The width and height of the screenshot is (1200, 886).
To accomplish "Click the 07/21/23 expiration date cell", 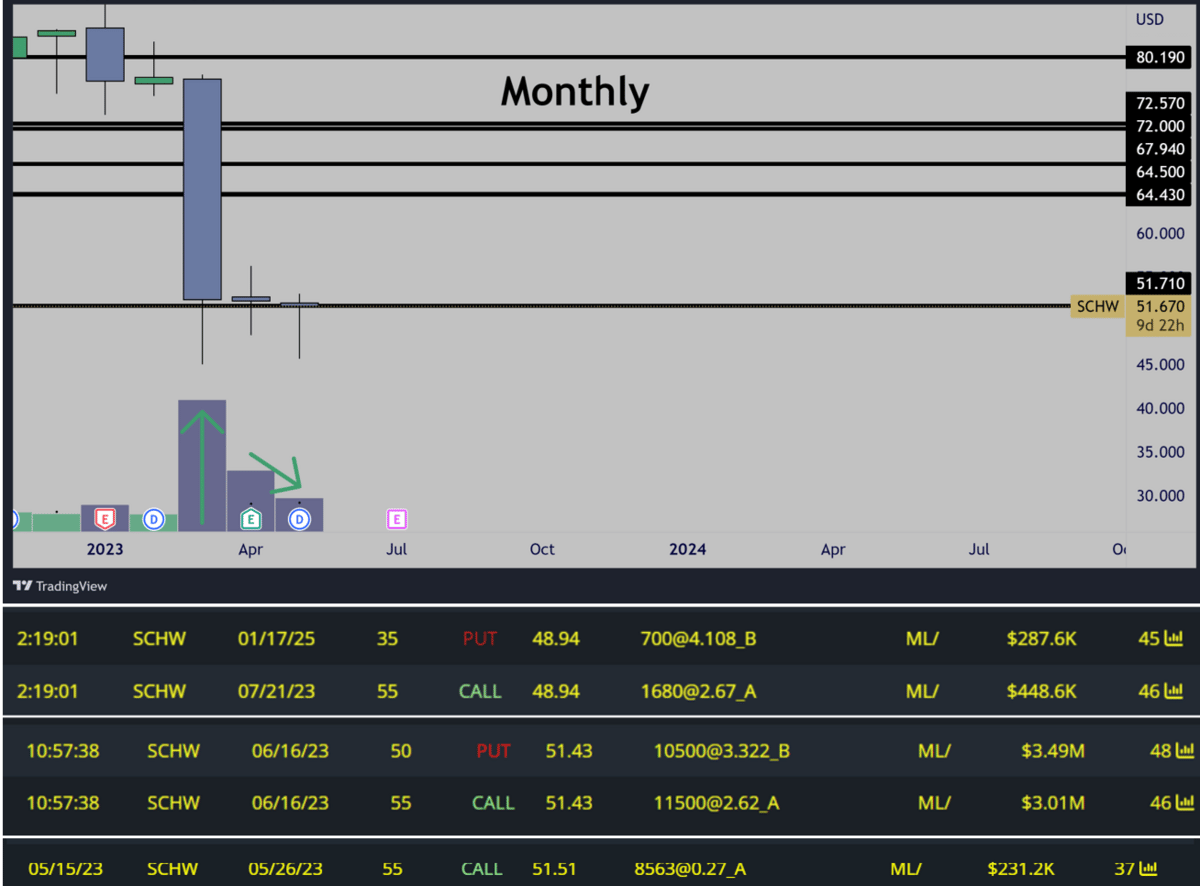I will click(x=276, y=691).
